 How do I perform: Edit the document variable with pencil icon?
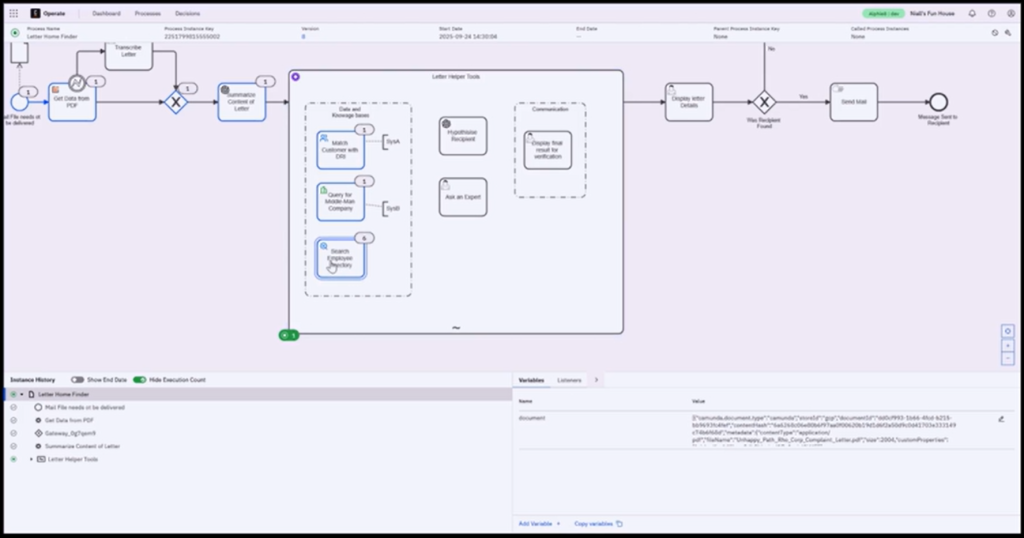1001,419
